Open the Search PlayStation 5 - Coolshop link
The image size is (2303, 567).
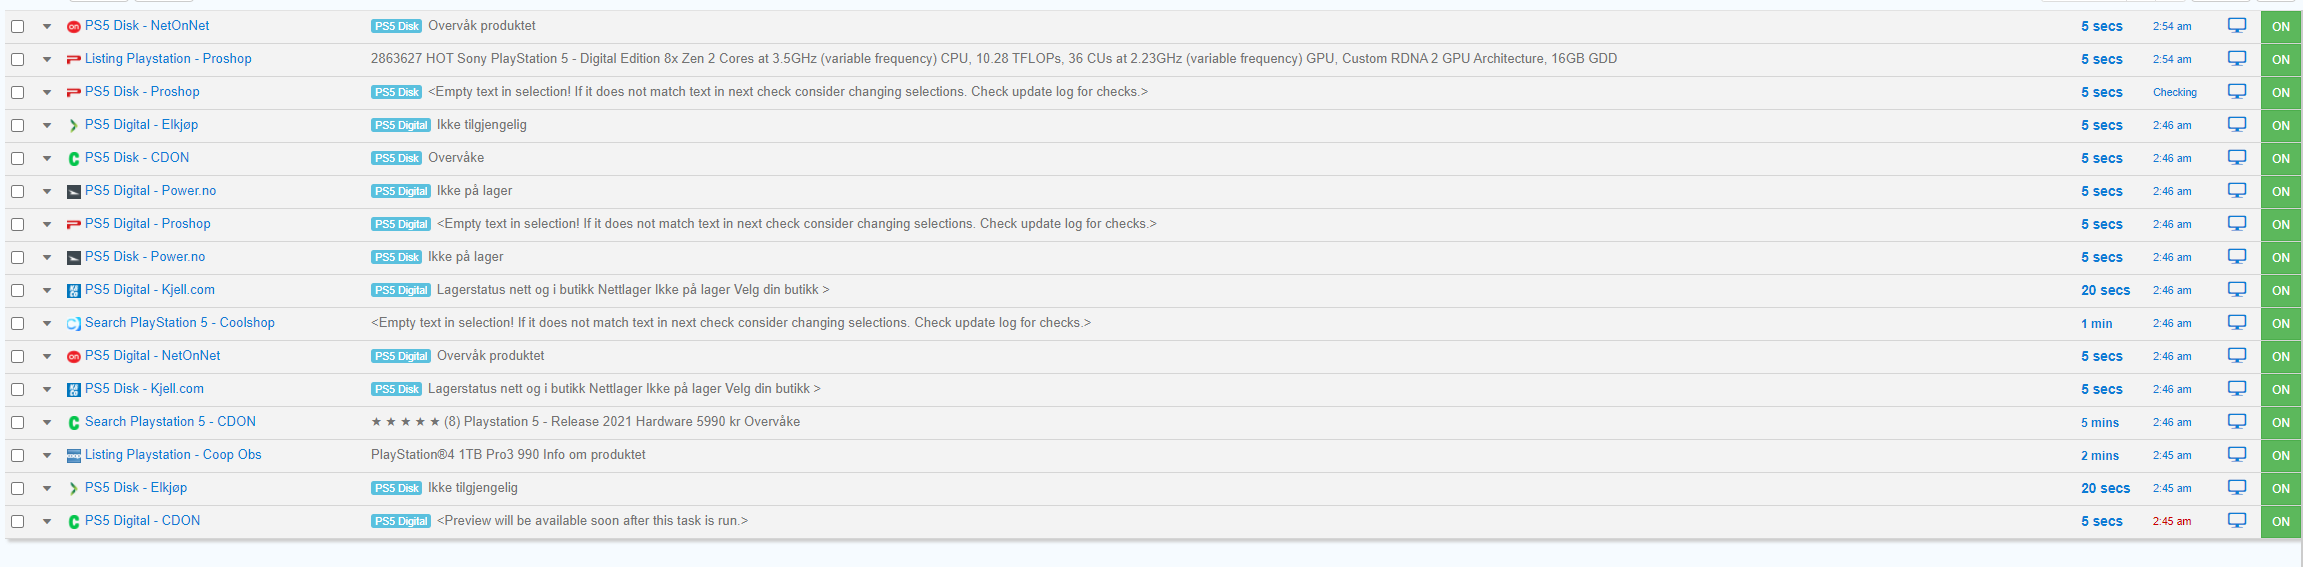click(179, 323)
